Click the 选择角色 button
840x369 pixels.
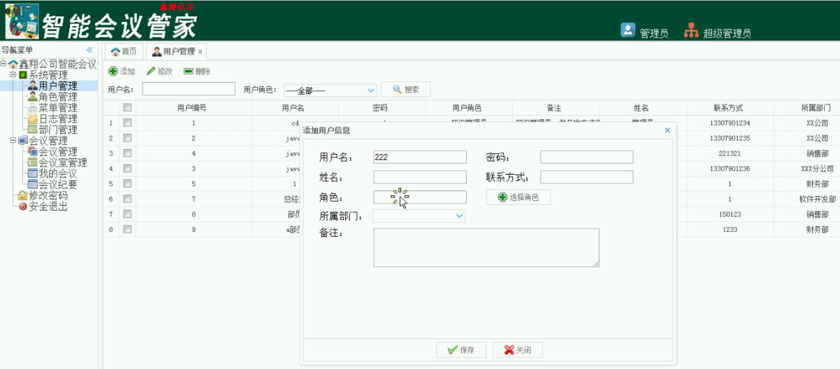tap(518, 197)
